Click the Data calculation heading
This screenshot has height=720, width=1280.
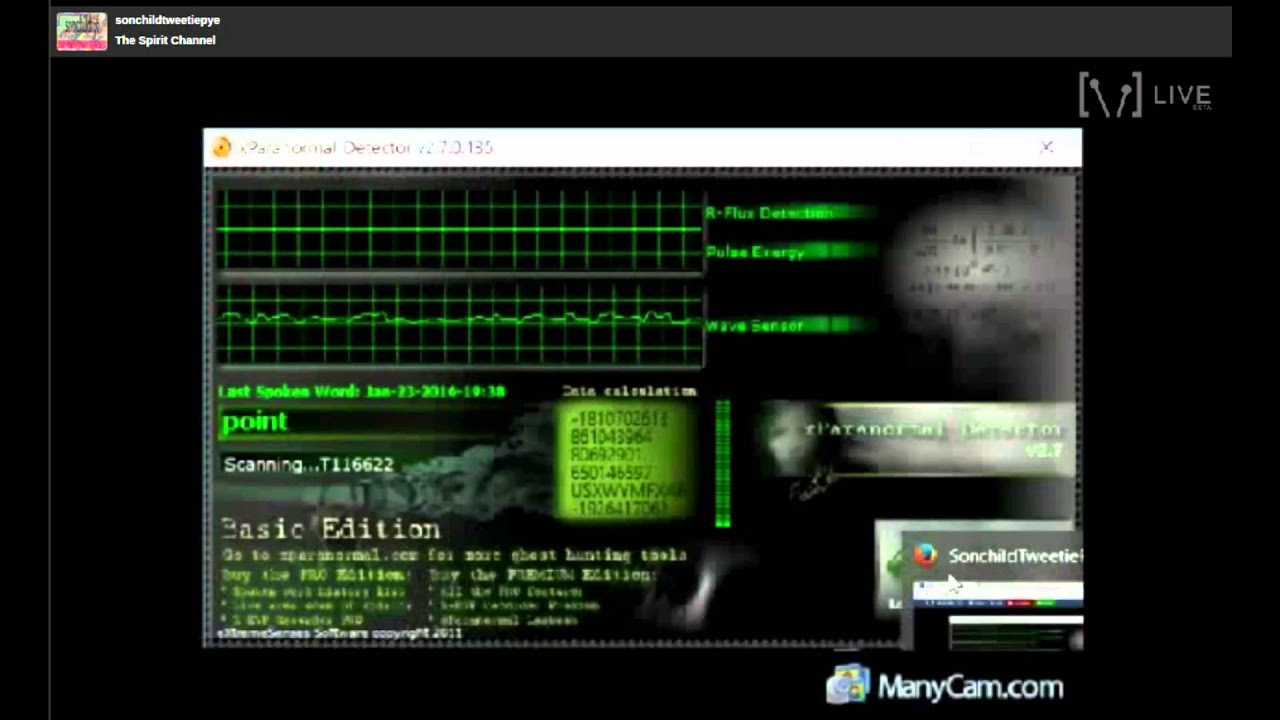point(629,391)
